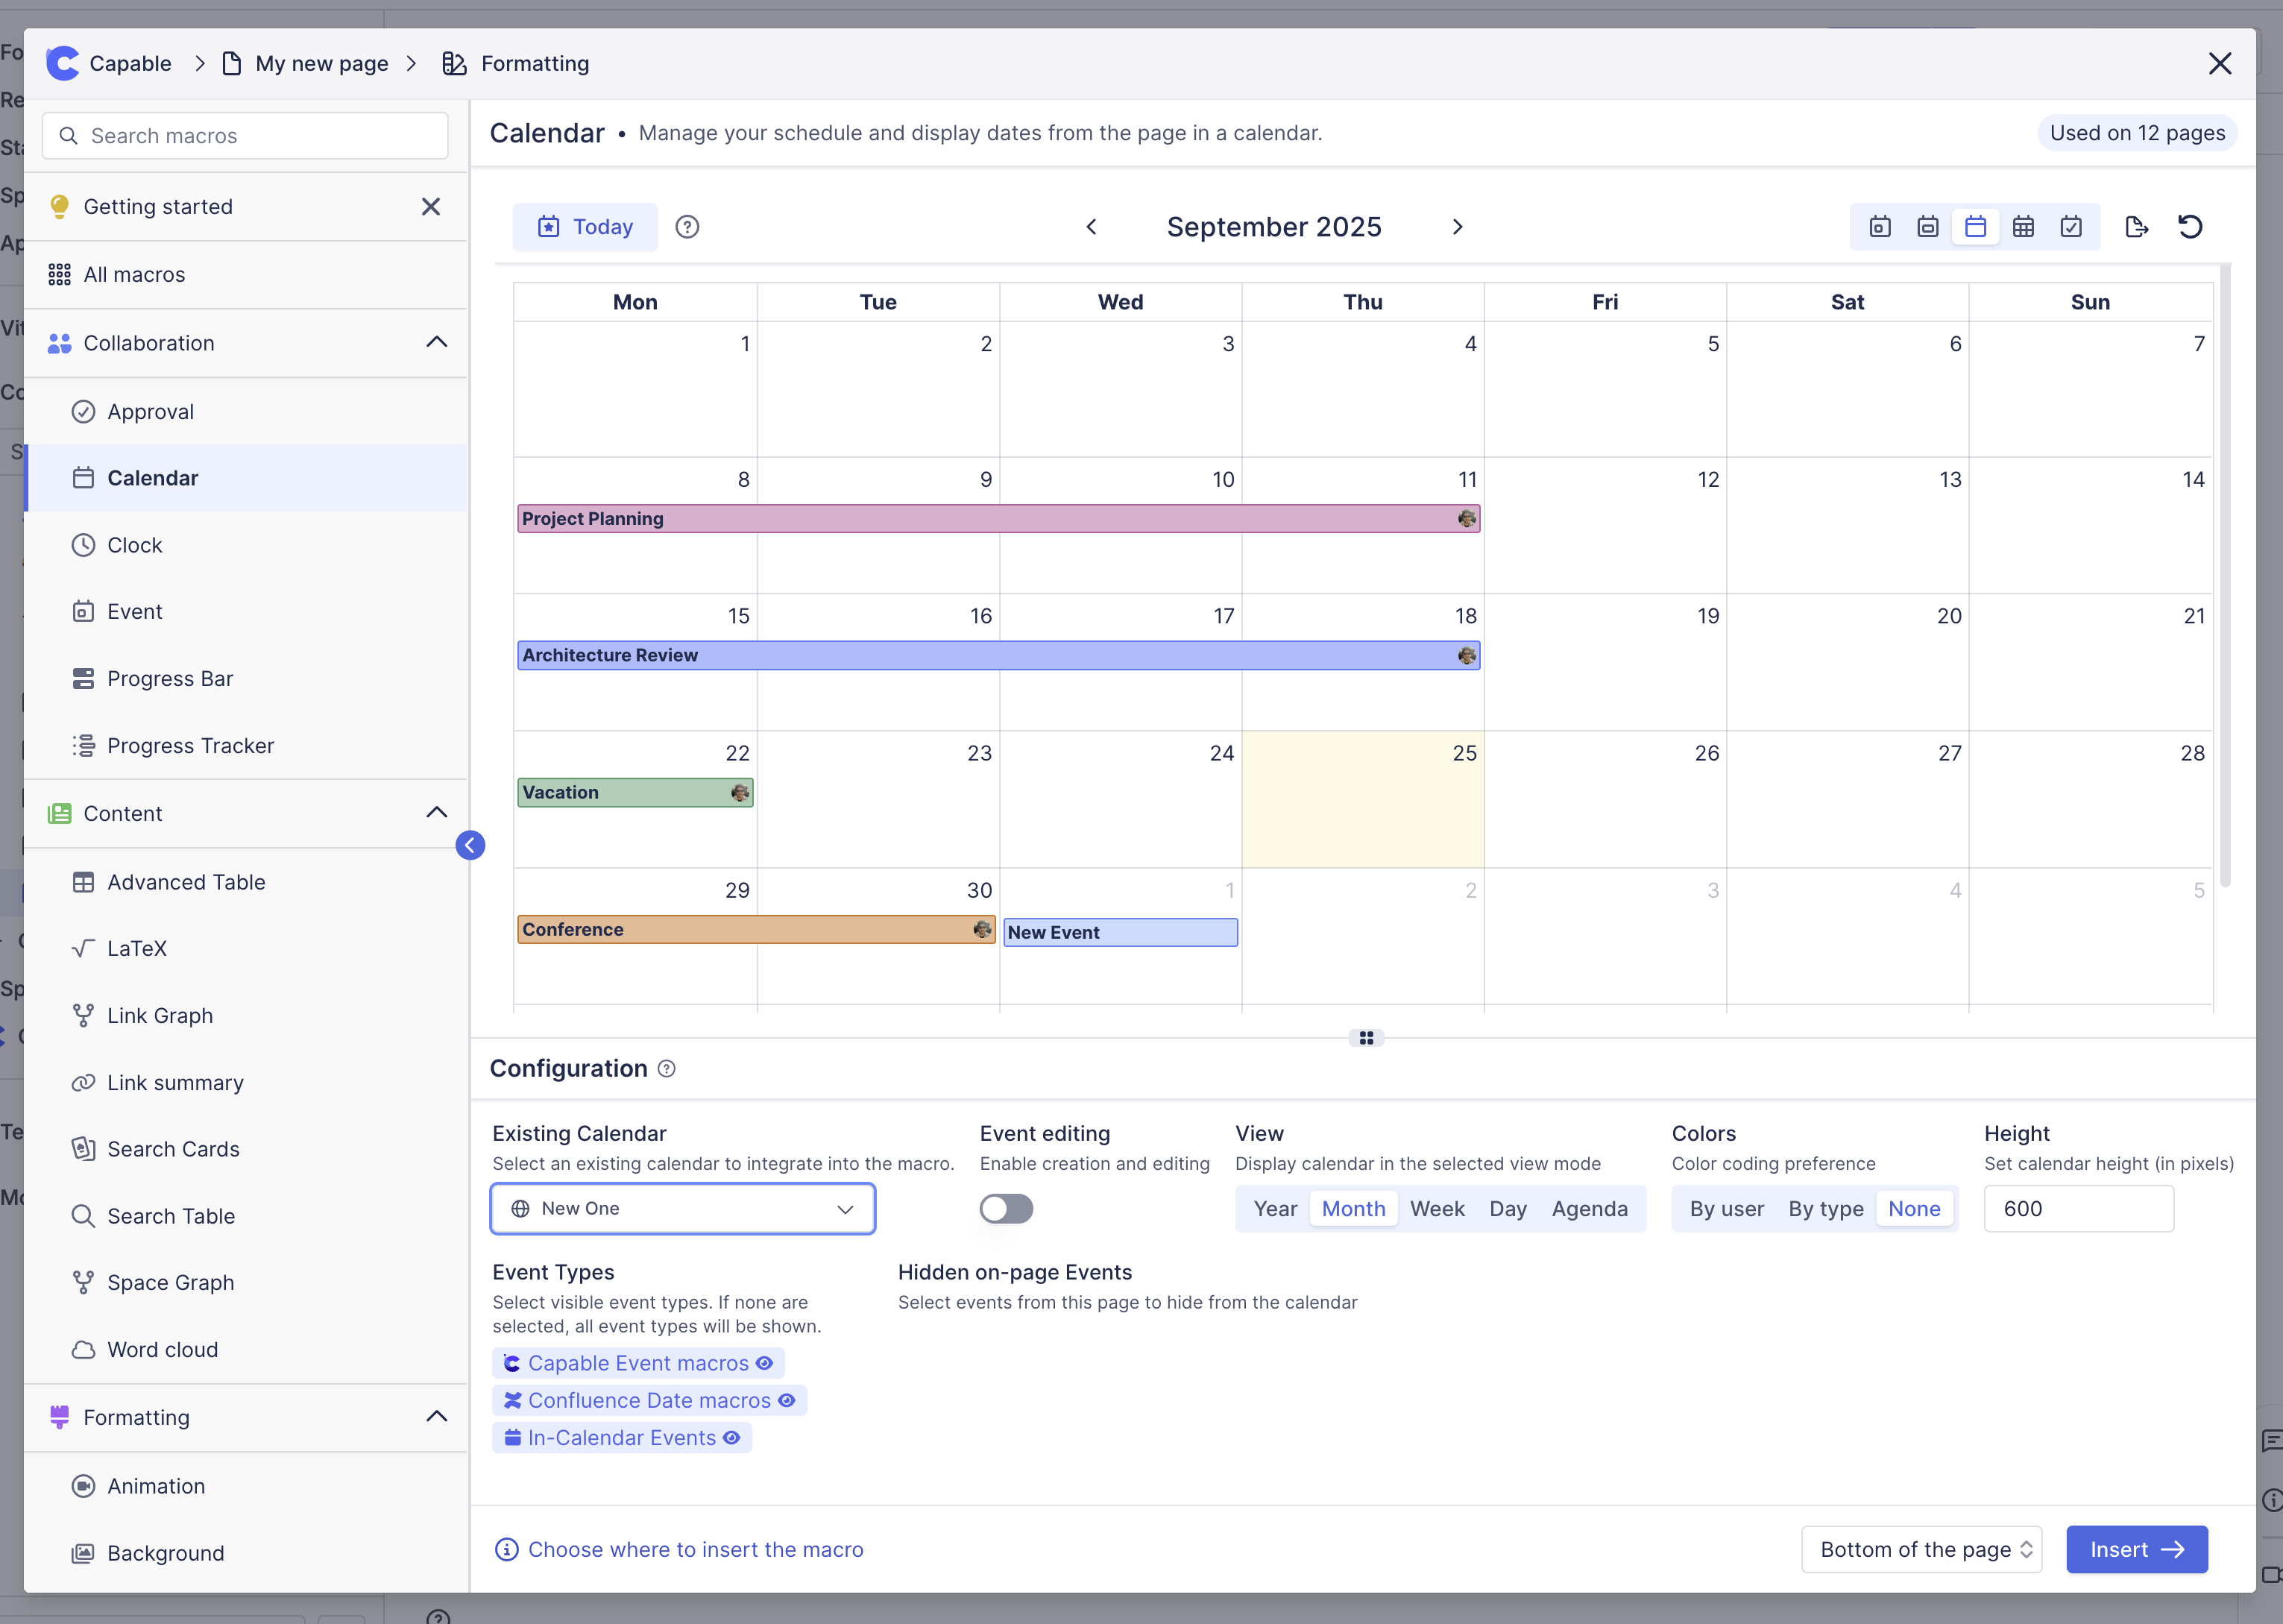Click the Insert button
Image resolution: width=2283 pixels, height=1624 pixels.
2136,1549
